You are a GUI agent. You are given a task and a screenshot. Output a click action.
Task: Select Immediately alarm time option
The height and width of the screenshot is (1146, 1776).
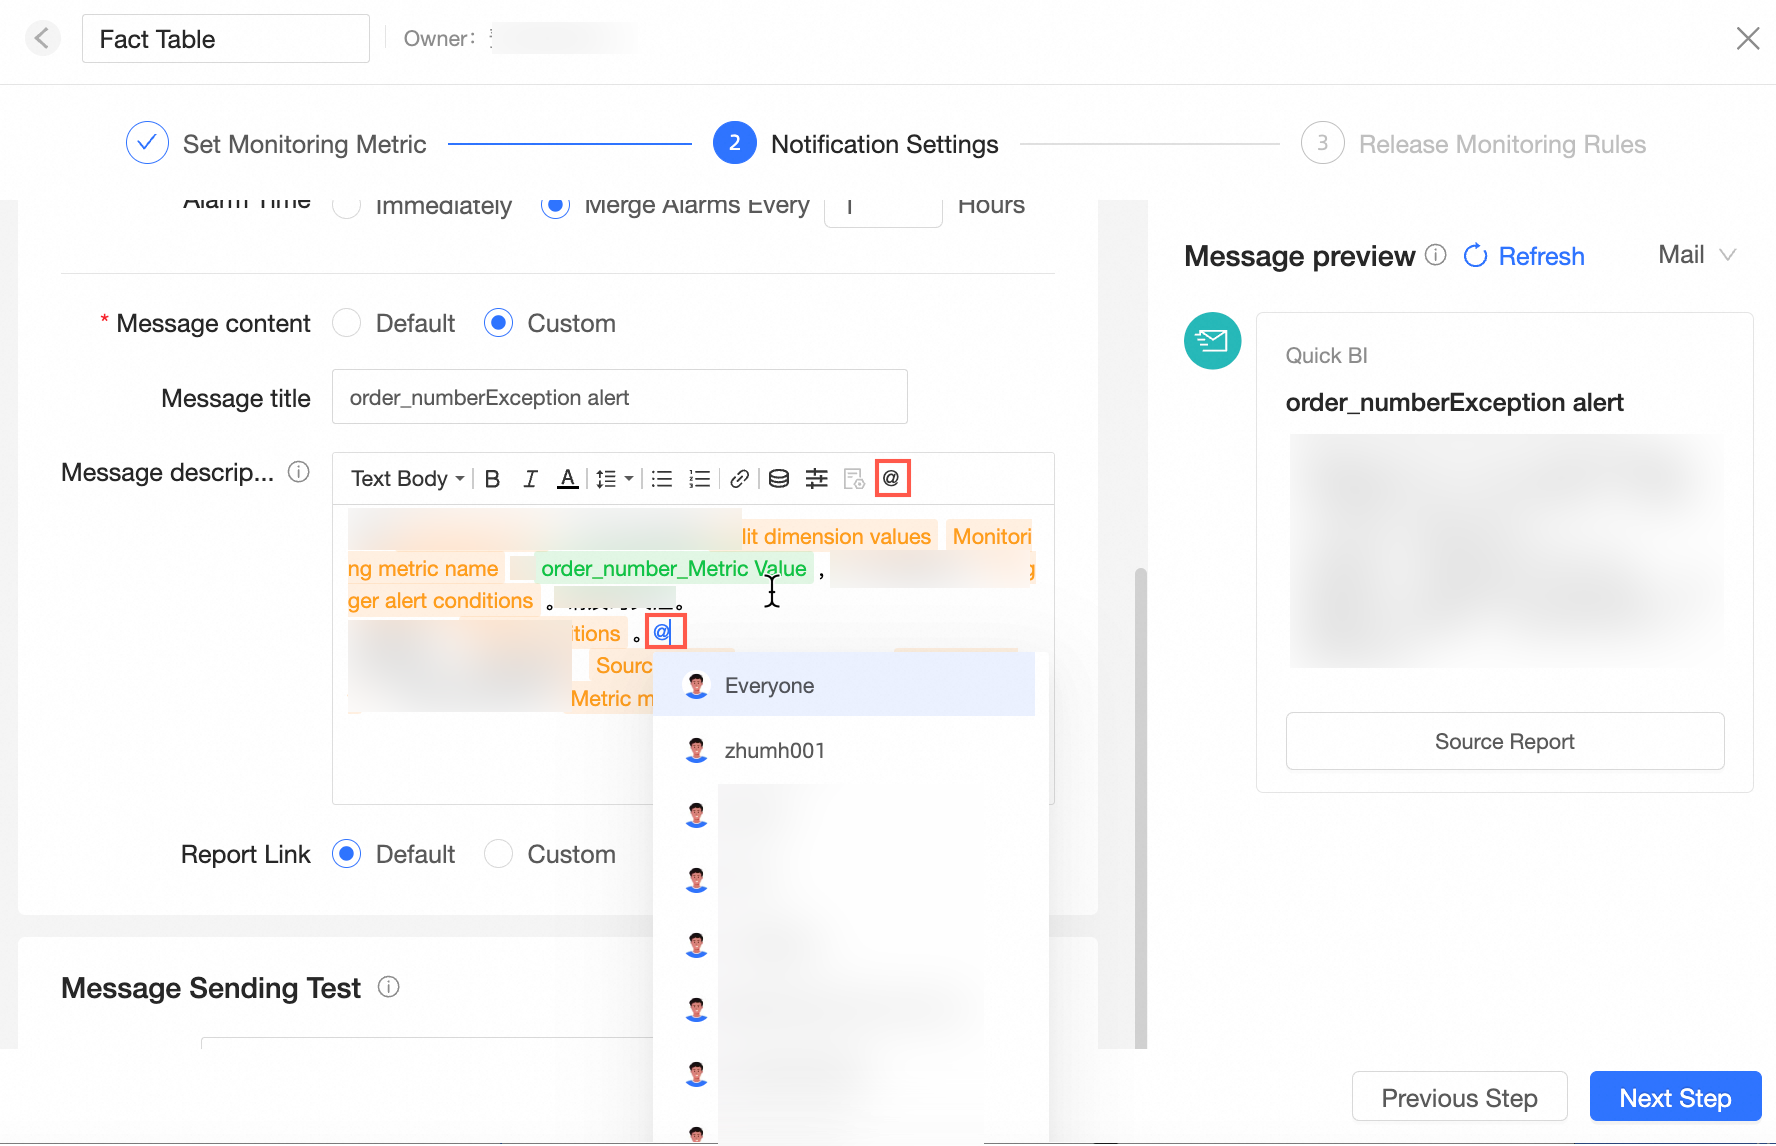tap(346, 205)
